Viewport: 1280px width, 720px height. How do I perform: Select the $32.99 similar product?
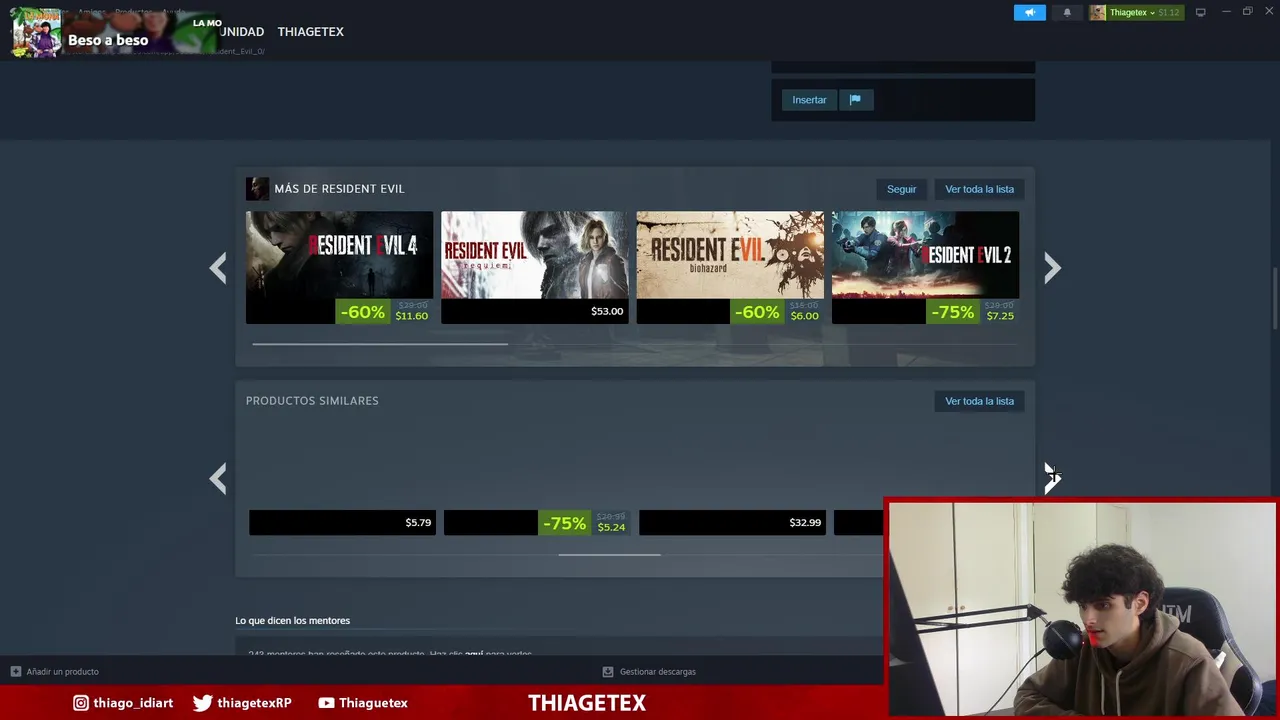coord(732,522)
